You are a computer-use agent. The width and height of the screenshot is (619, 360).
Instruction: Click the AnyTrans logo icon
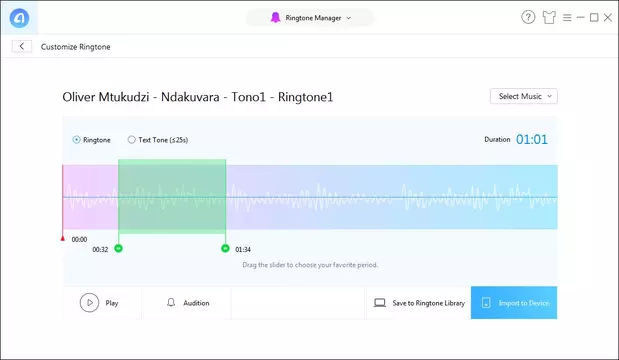tap(19, 18)
